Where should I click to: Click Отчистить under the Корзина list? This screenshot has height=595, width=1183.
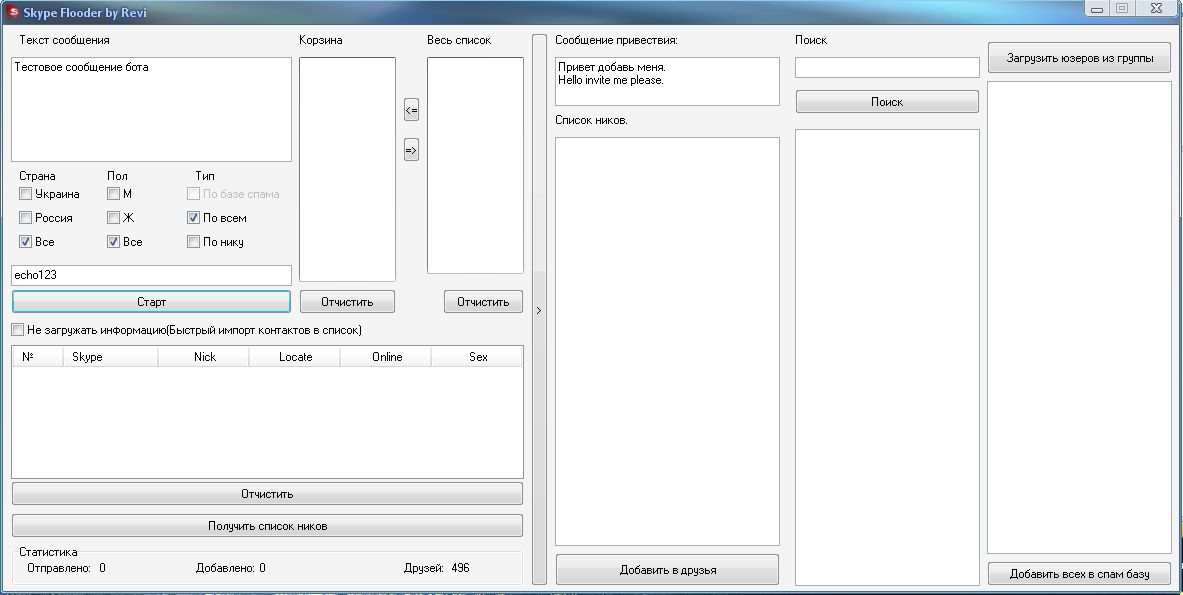pyautogui.click(x=347, y=302)
